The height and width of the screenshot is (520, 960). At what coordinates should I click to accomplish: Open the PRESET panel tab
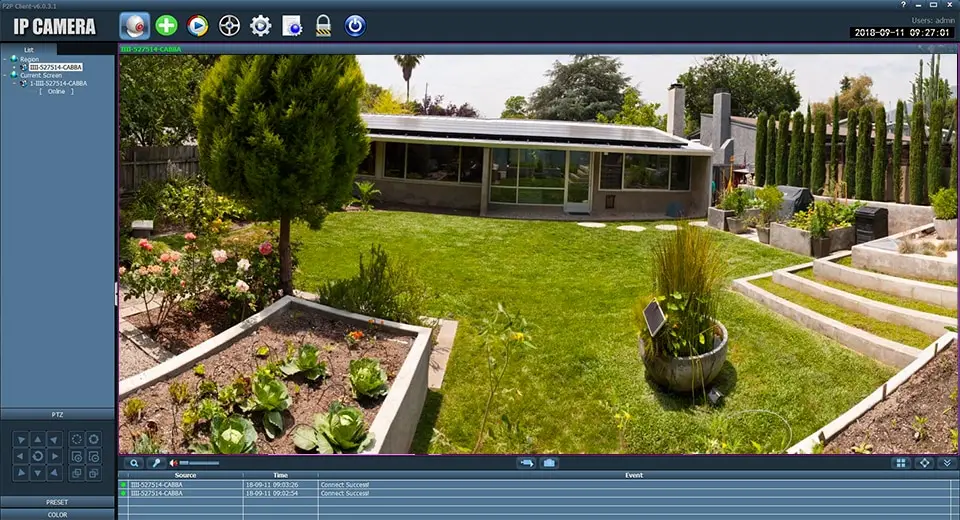pos(57,502)
